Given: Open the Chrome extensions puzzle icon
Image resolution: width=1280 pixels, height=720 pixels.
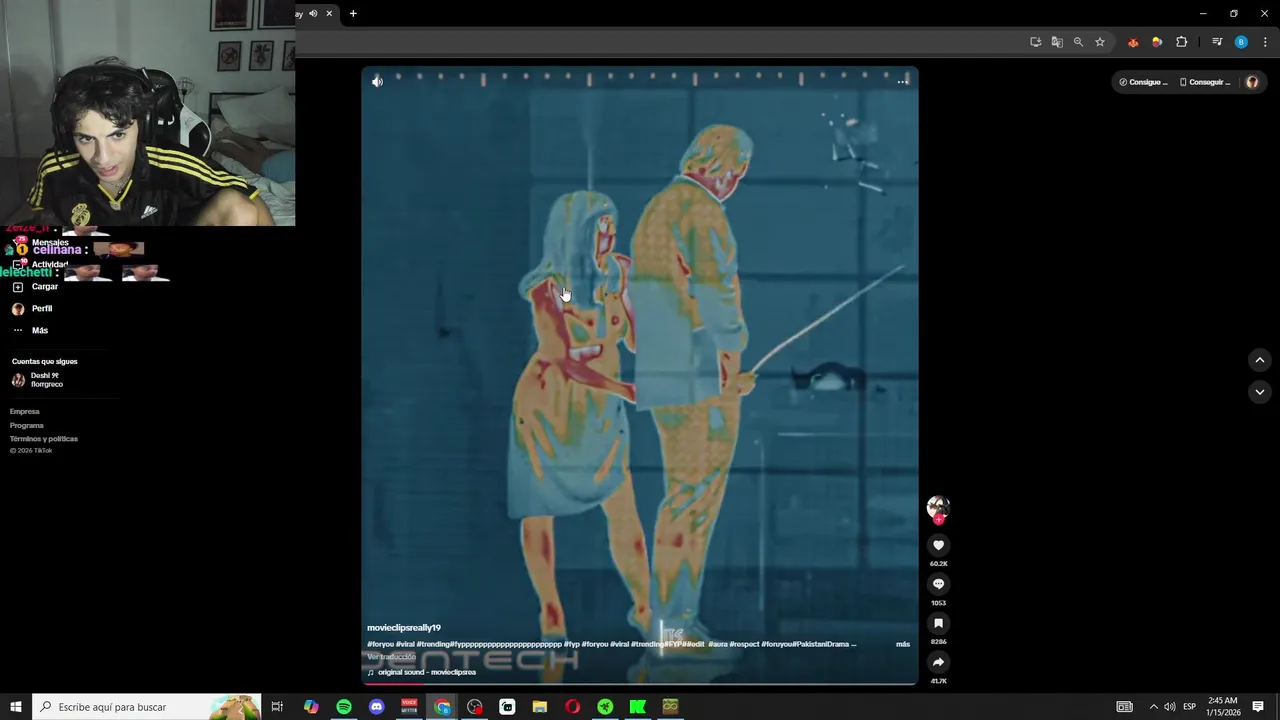Looking at the screenshot, I should tap(1181, 42).
